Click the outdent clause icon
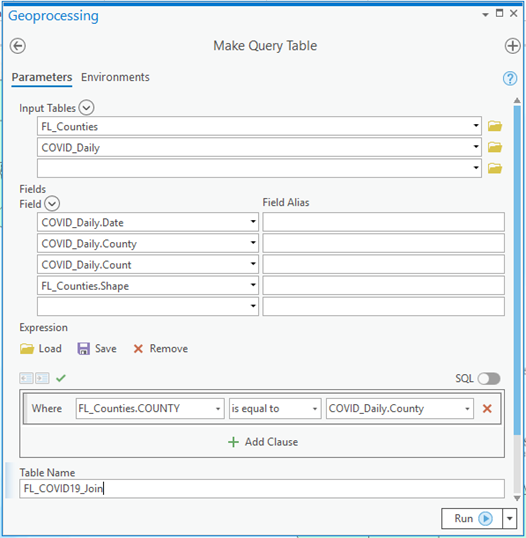Screen dimensions: 526x538 pos(26,378)
